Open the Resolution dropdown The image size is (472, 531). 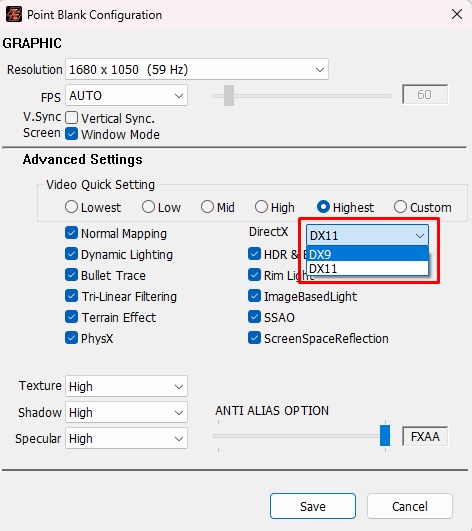click(197, 69)
